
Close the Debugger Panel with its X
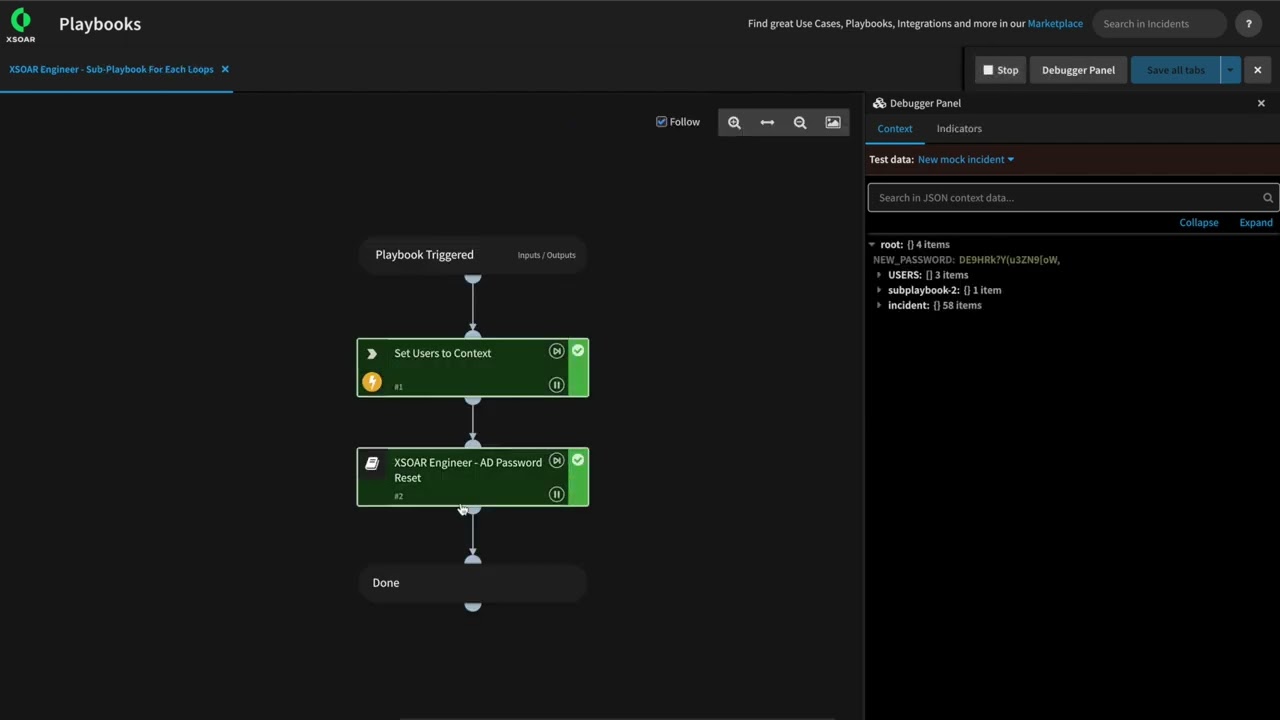coord(1261,103)
